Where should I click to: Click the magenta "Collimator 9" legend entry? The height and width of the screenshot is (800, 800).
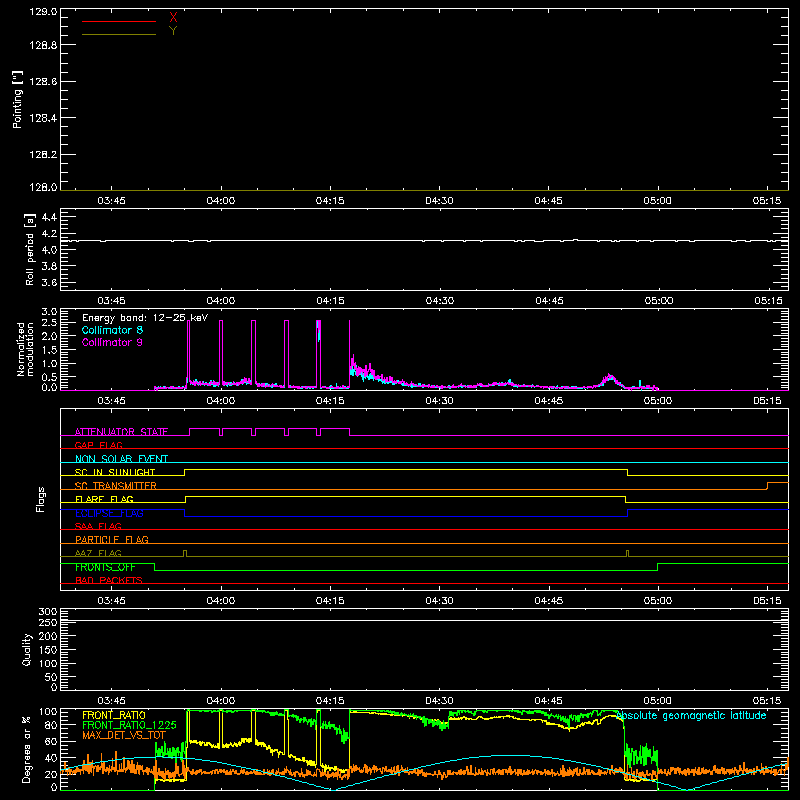pos(112,342)
